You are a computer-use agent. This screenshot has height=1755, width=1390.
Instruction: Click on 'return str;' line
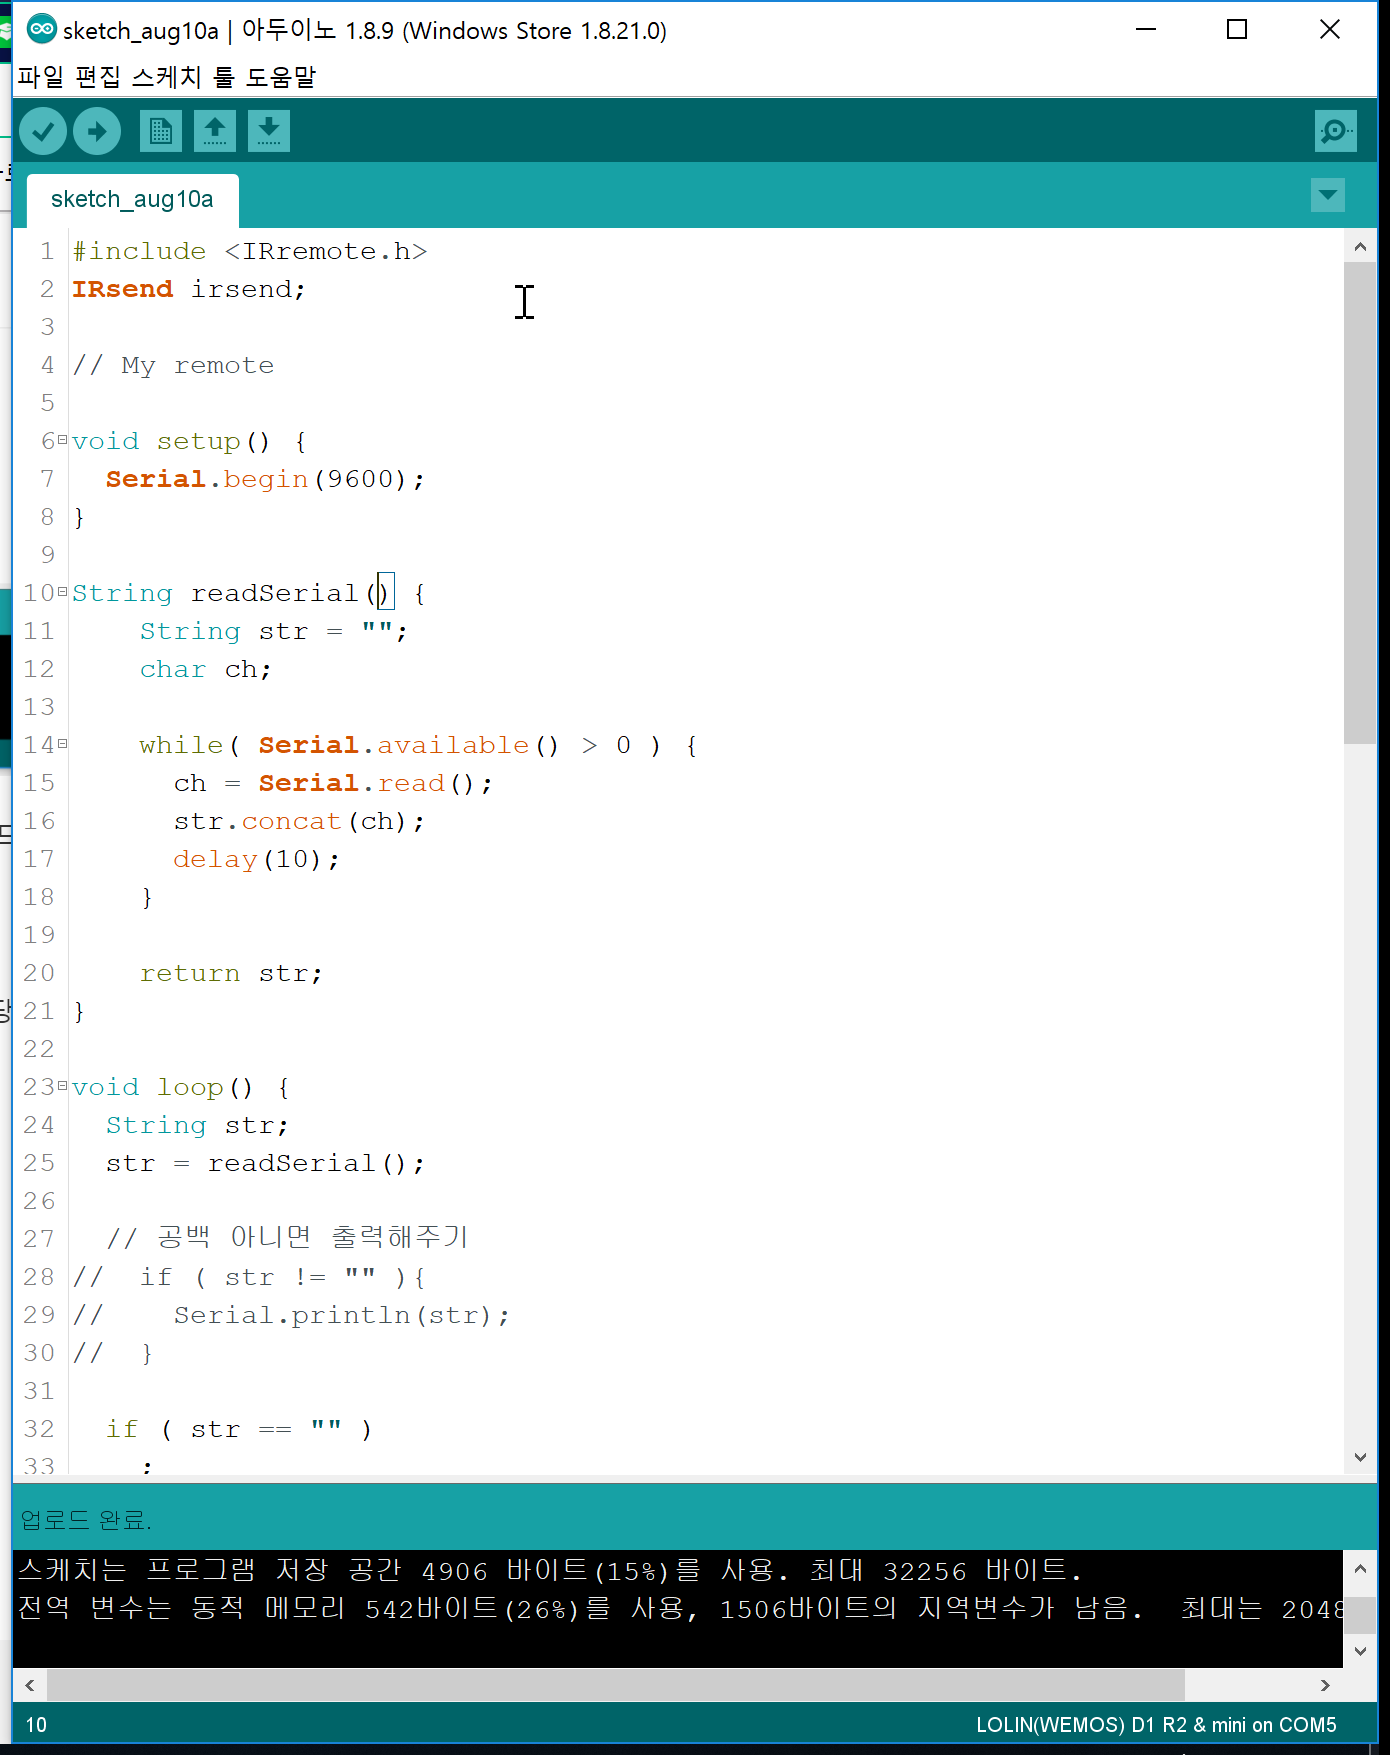232,973
